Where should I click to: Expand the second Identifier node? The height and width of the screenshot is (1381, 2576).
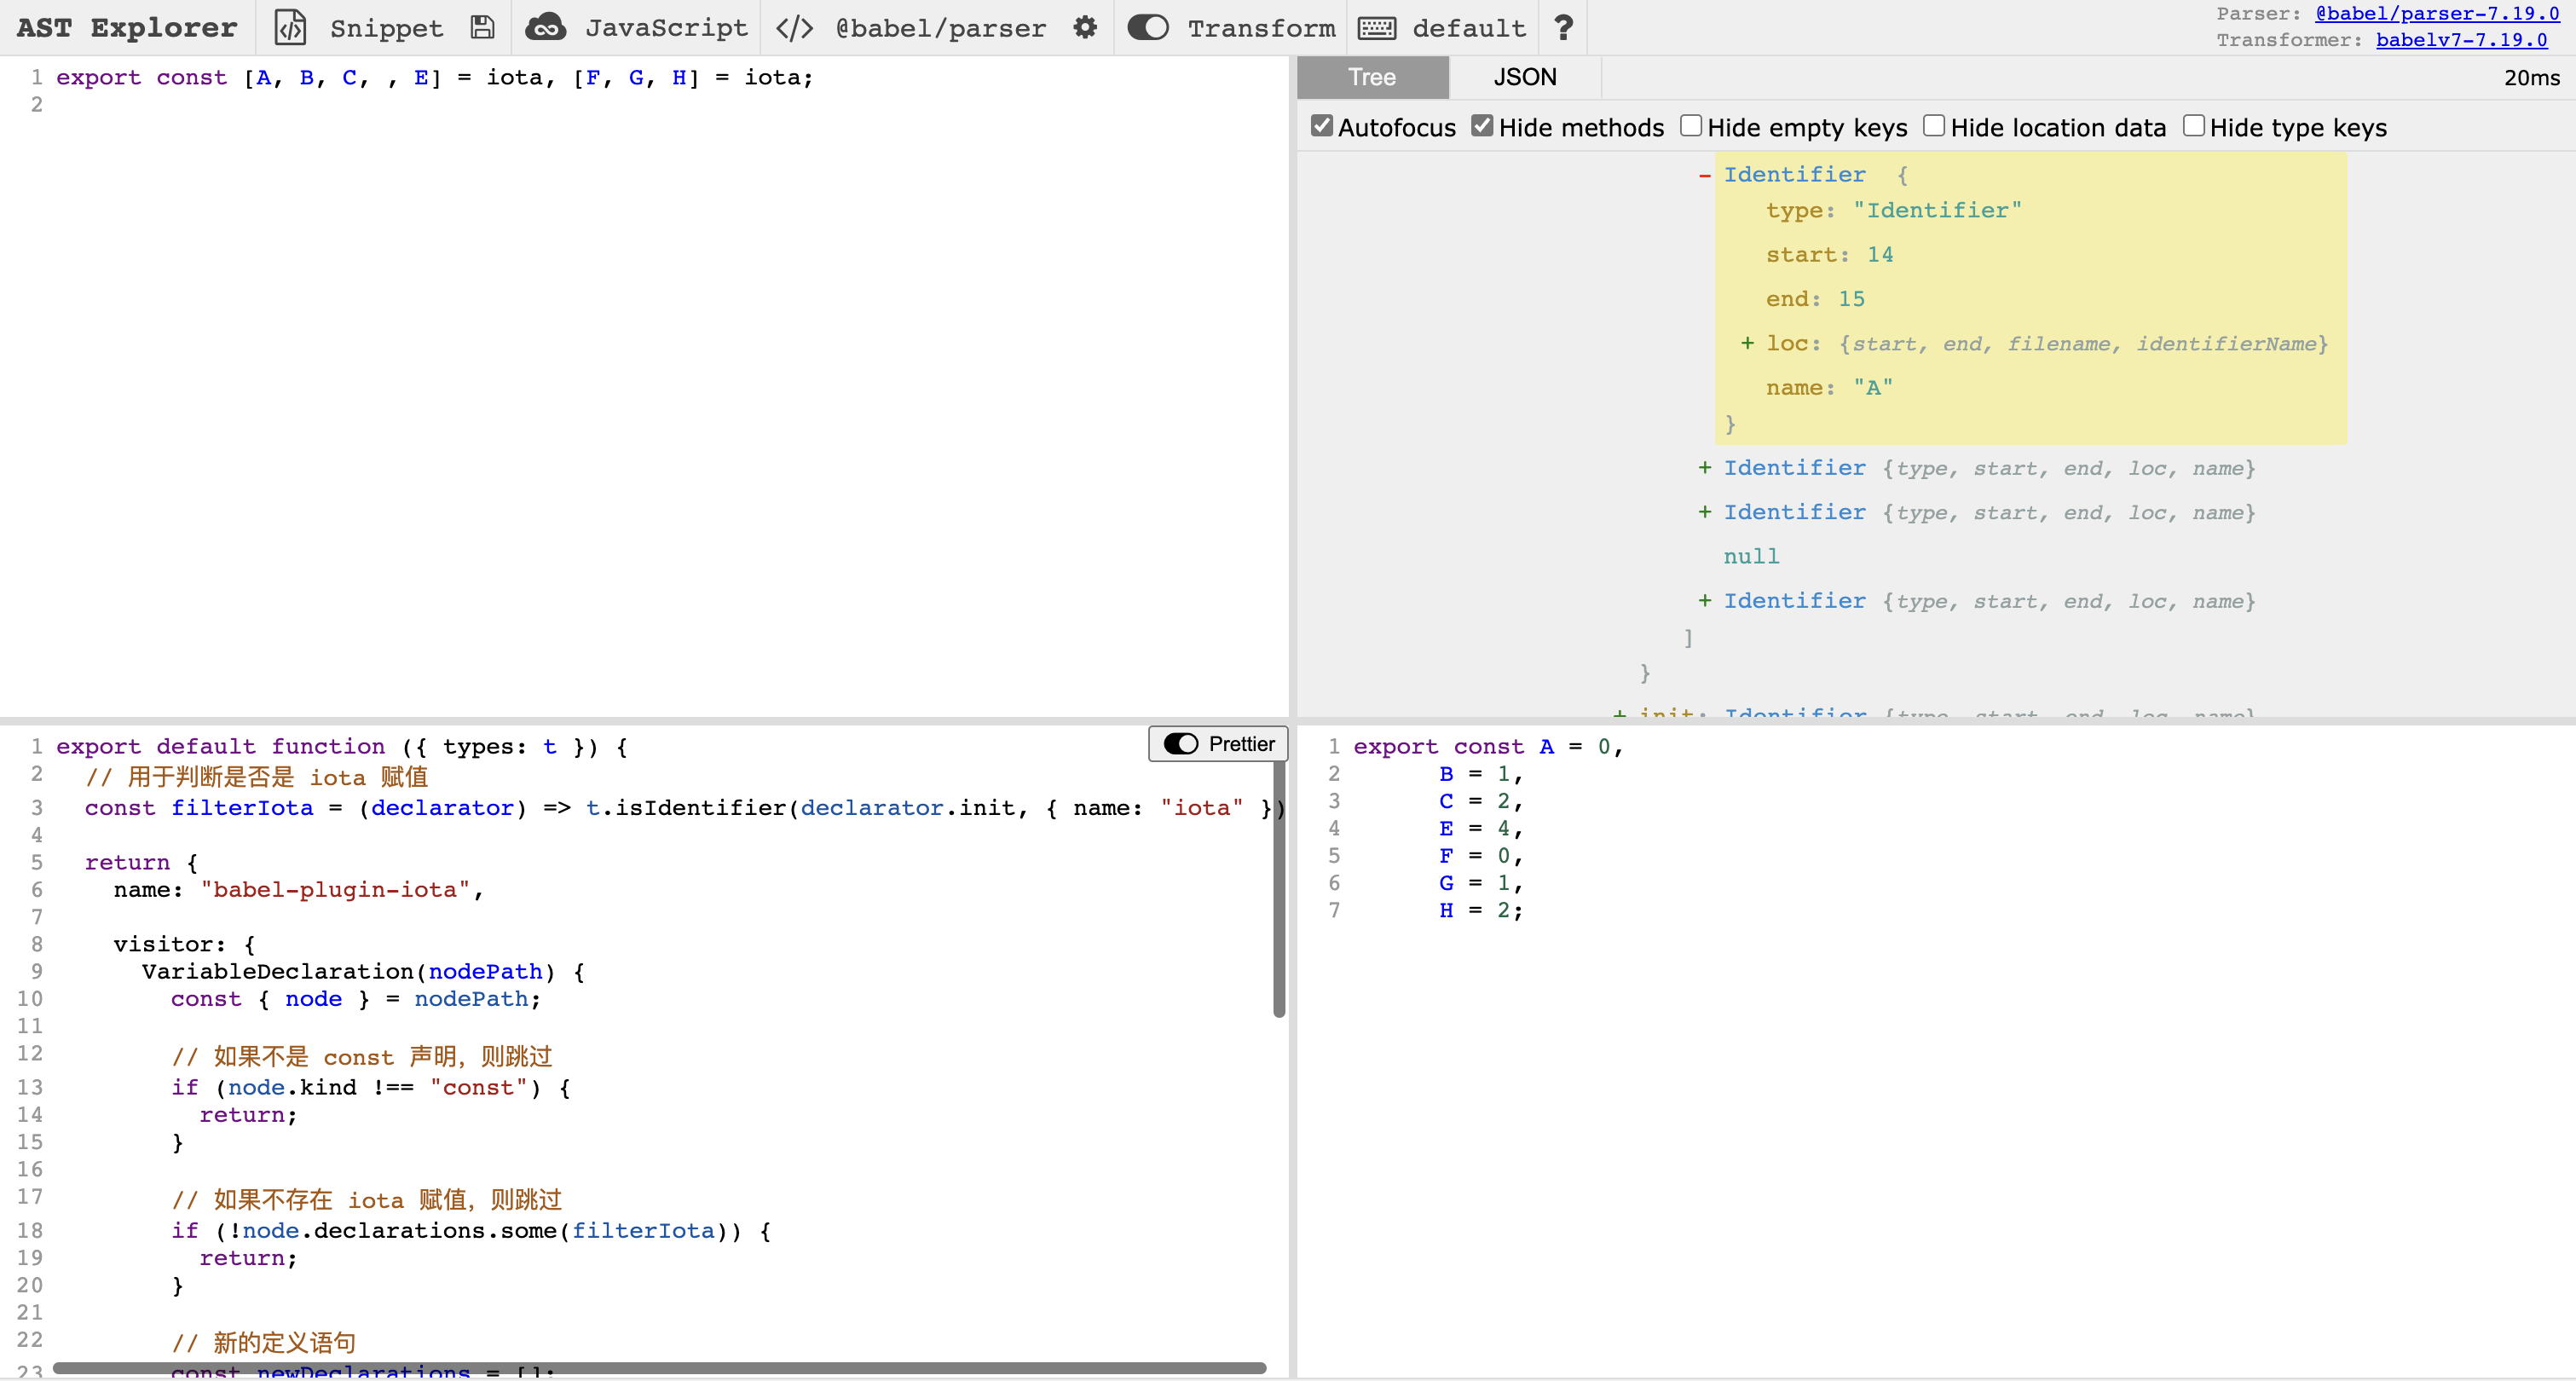tap(1705, 468)
